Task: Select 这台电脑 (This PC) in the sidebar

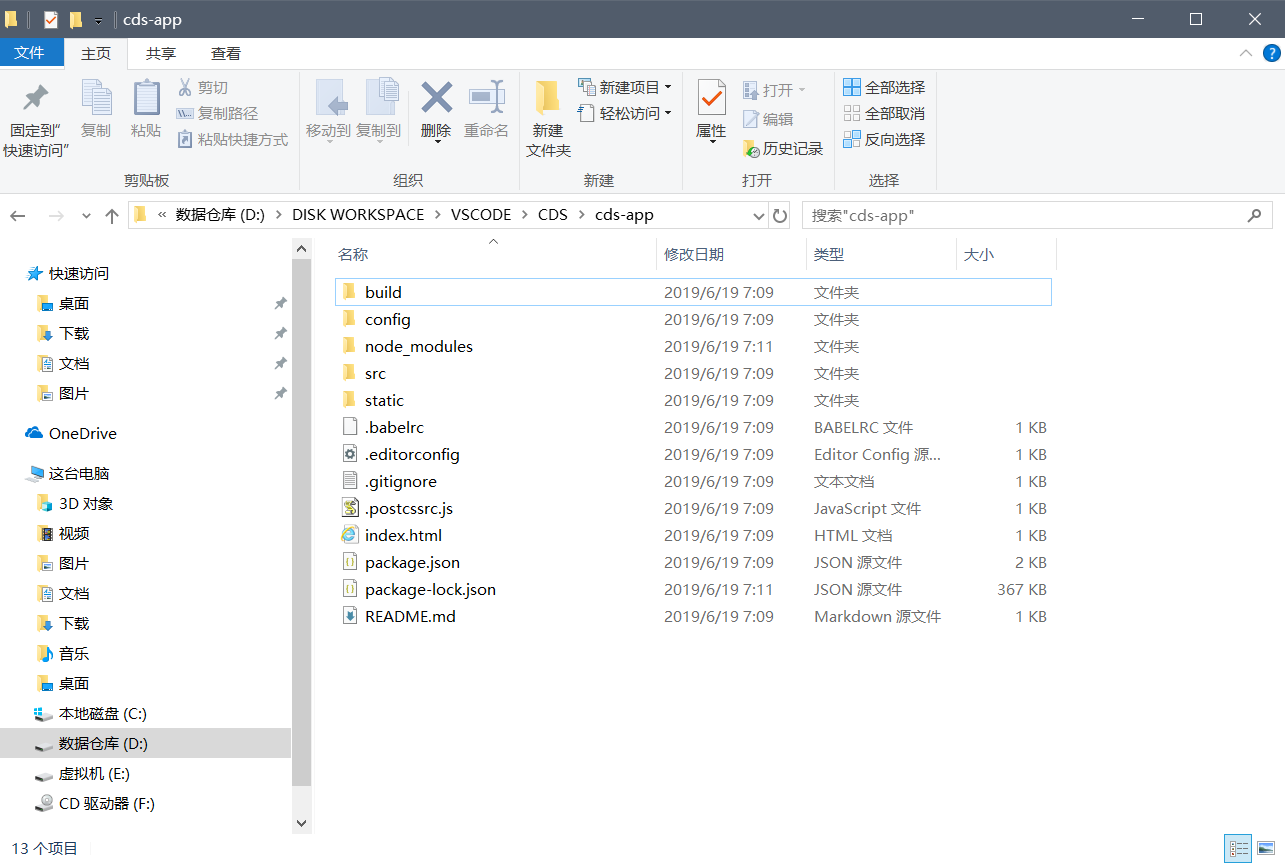Action: [79, 473]
